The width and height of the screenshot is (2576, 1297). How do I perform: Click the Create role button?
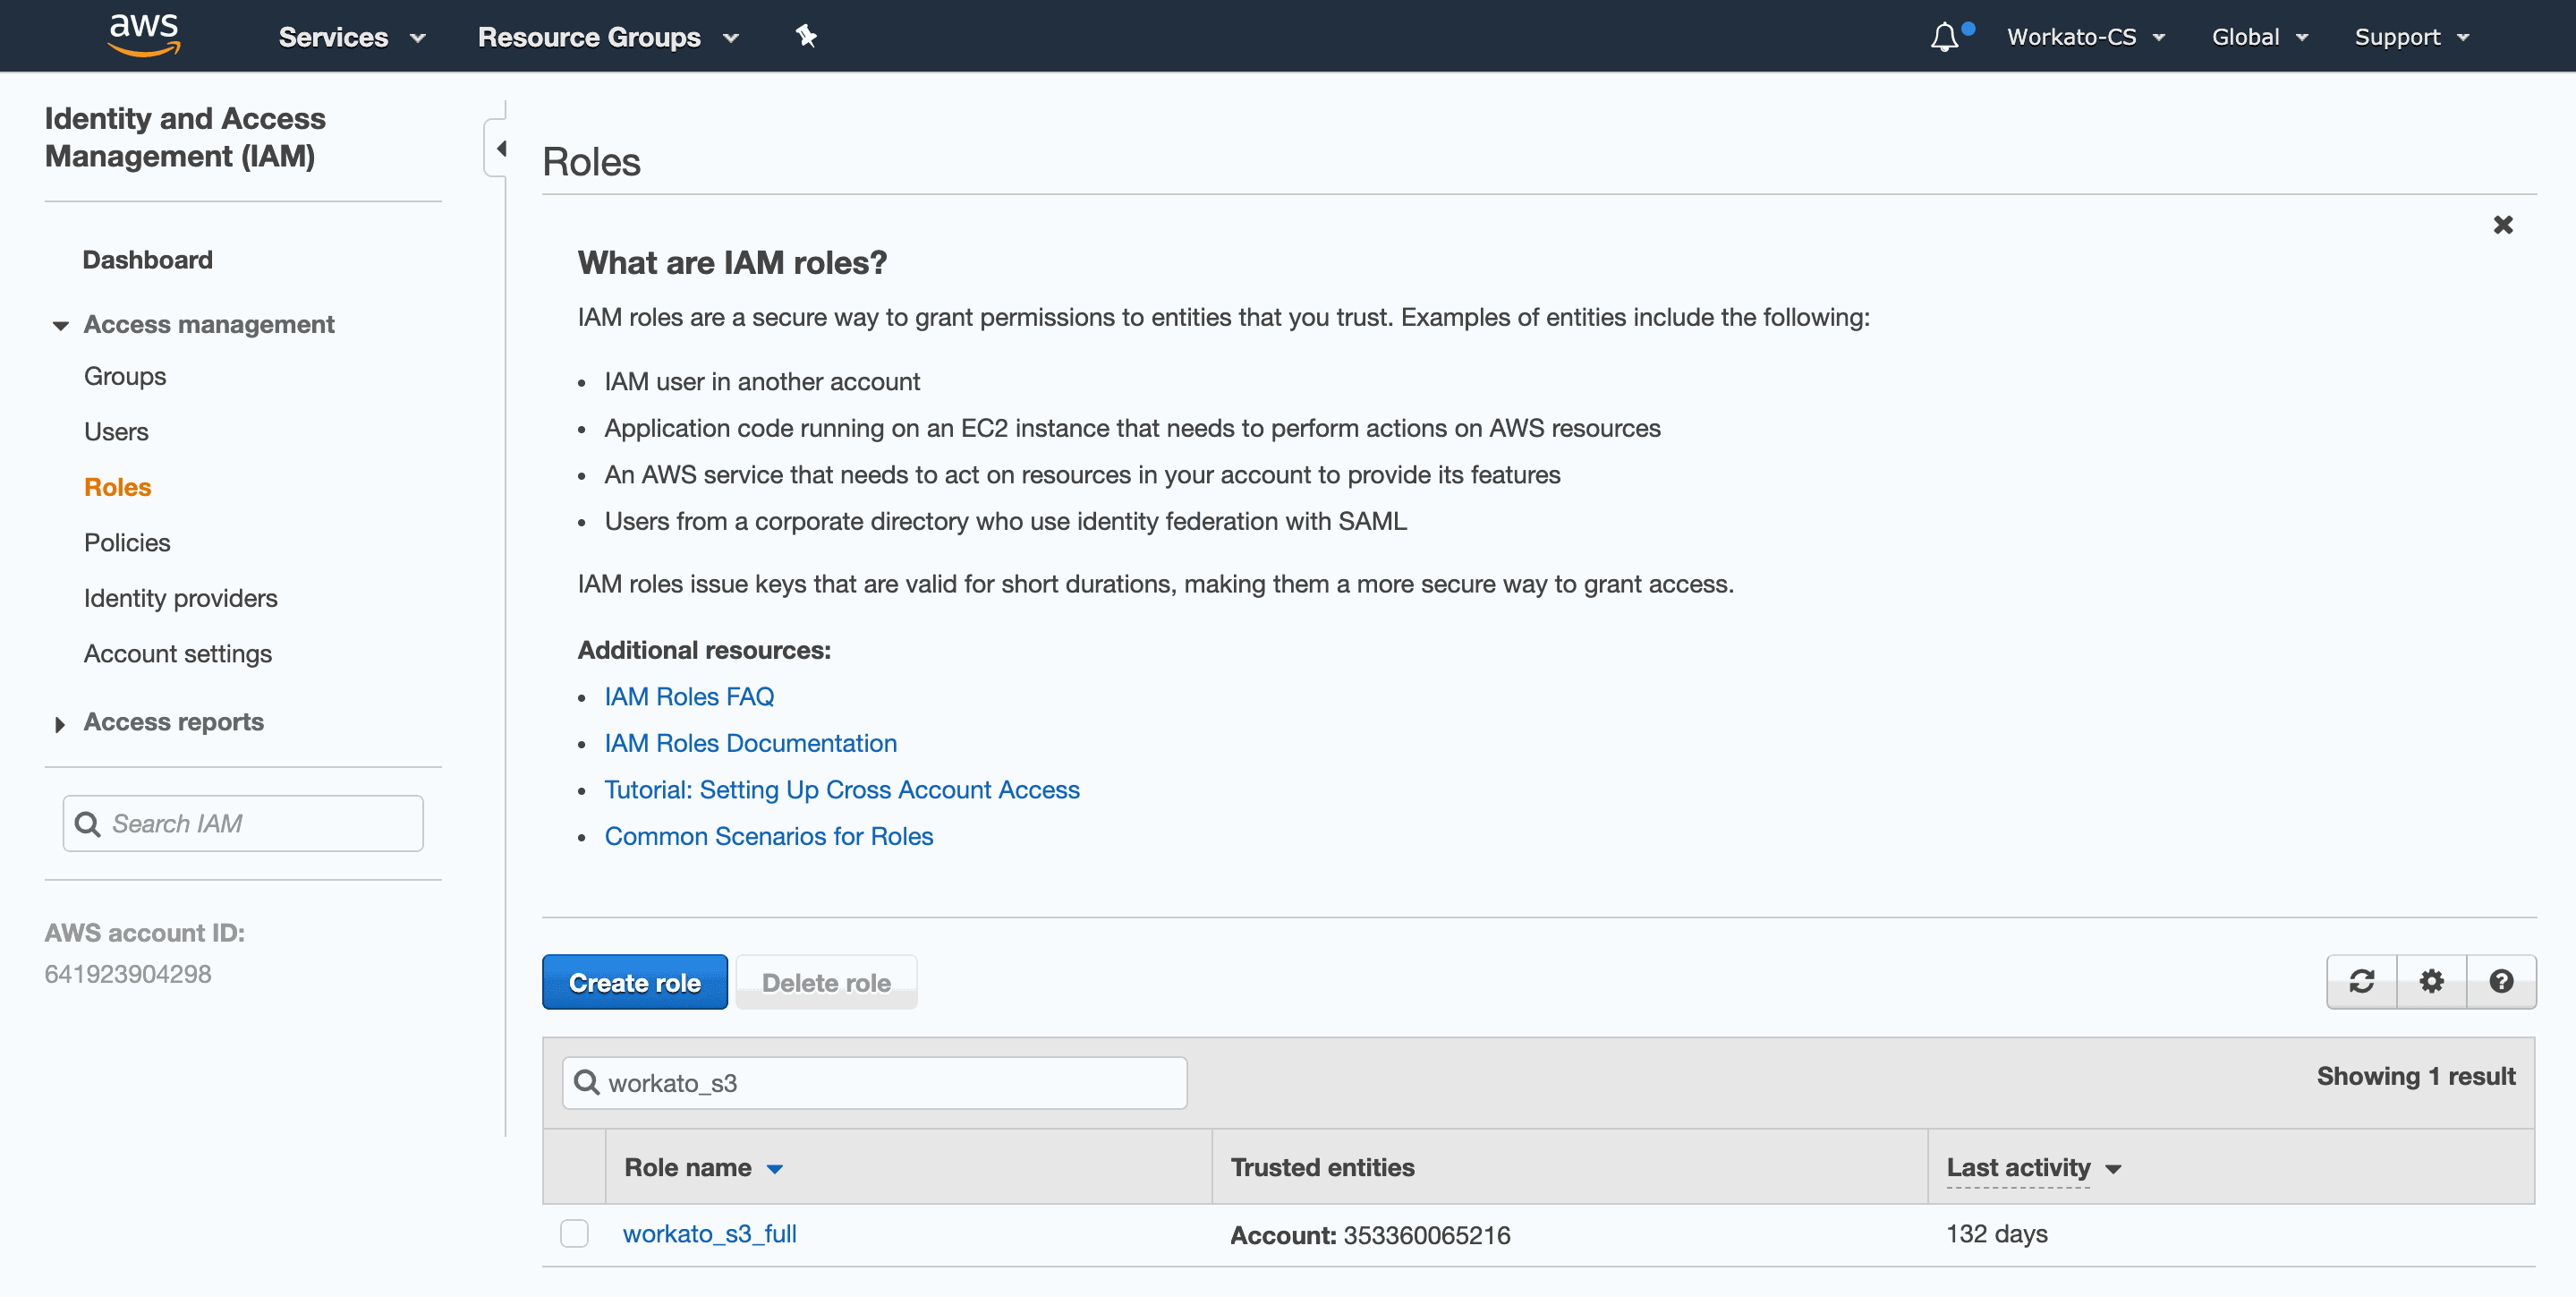point(634,982)
